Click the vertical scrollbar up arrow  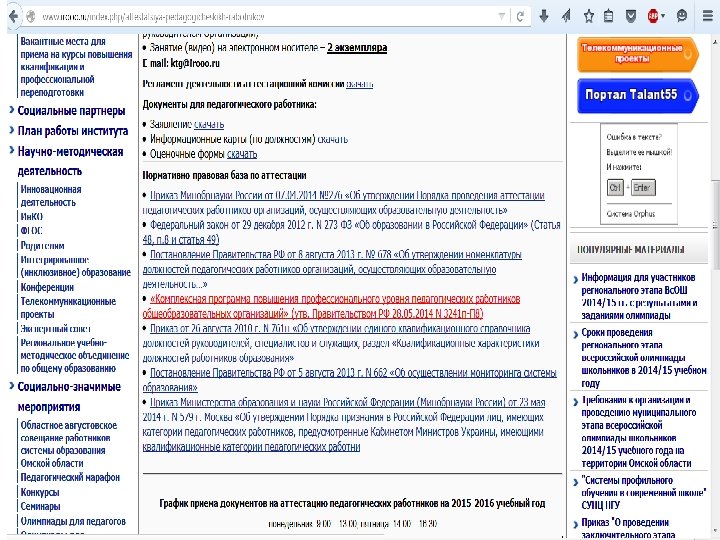[714, 42]
